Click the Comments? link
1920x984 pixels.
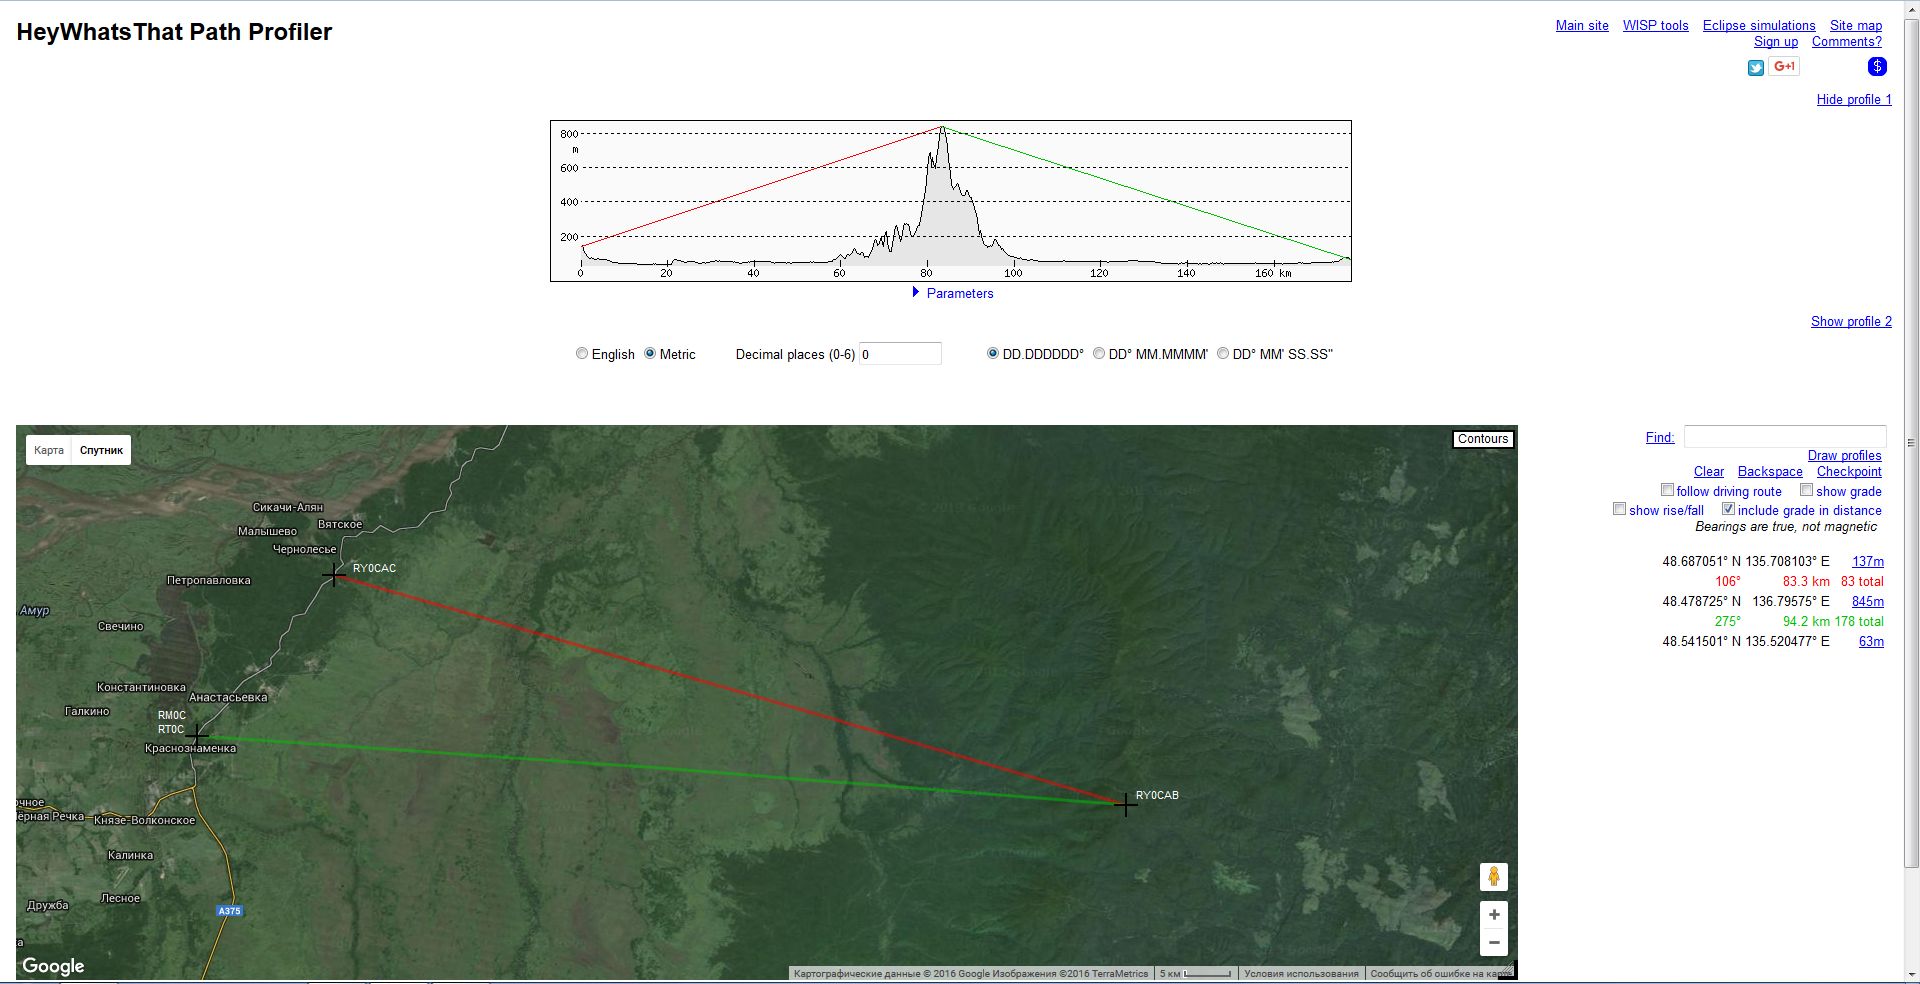[x=1847, y=42]
